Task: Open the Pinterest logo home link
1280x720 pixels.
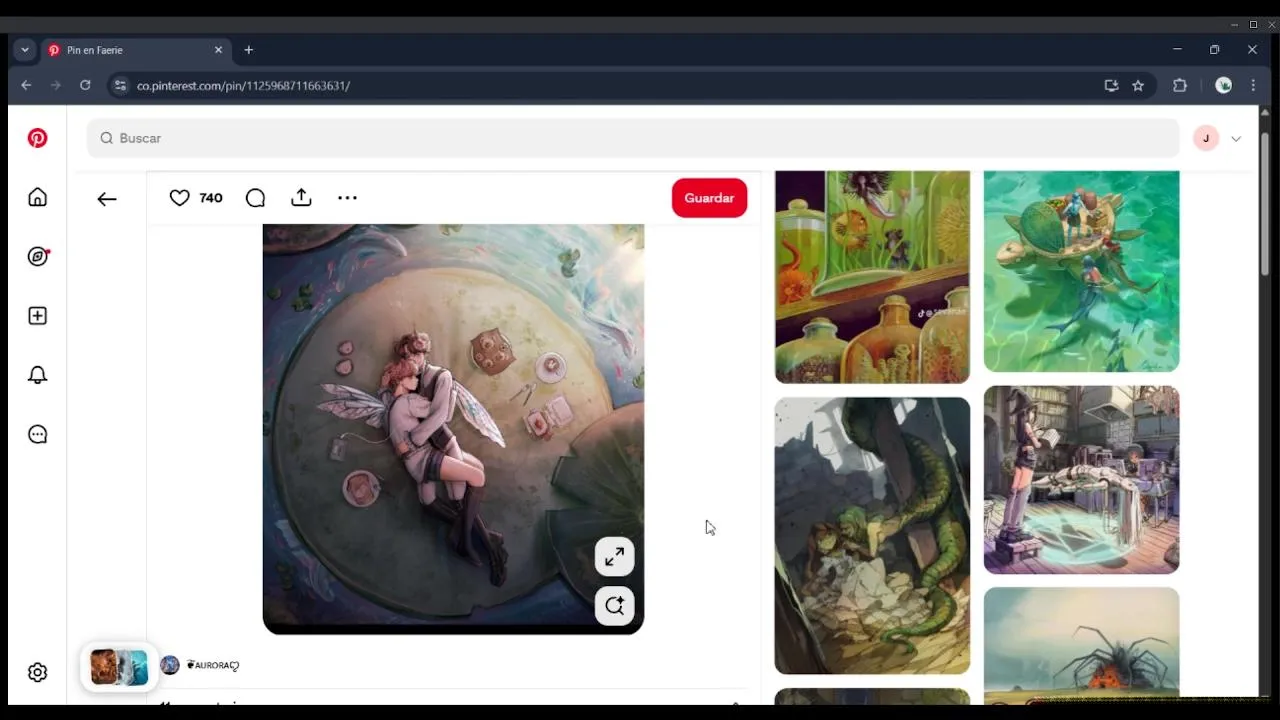Action: click(37, 138)
